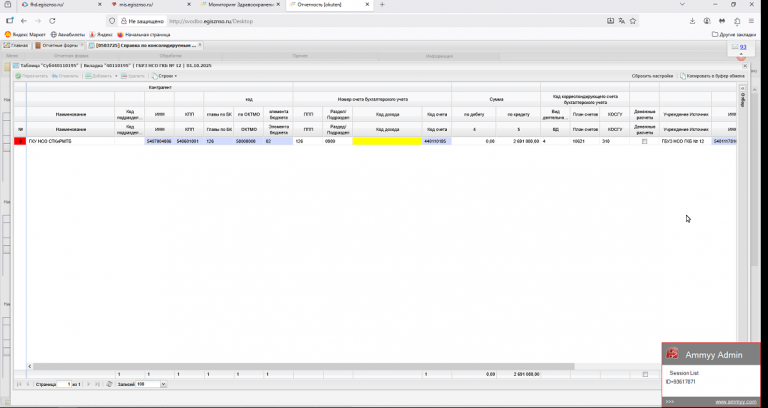This screenshot has width=768, height=408.
Task: Open the browser extensions icon
Action: pos(737,21)
